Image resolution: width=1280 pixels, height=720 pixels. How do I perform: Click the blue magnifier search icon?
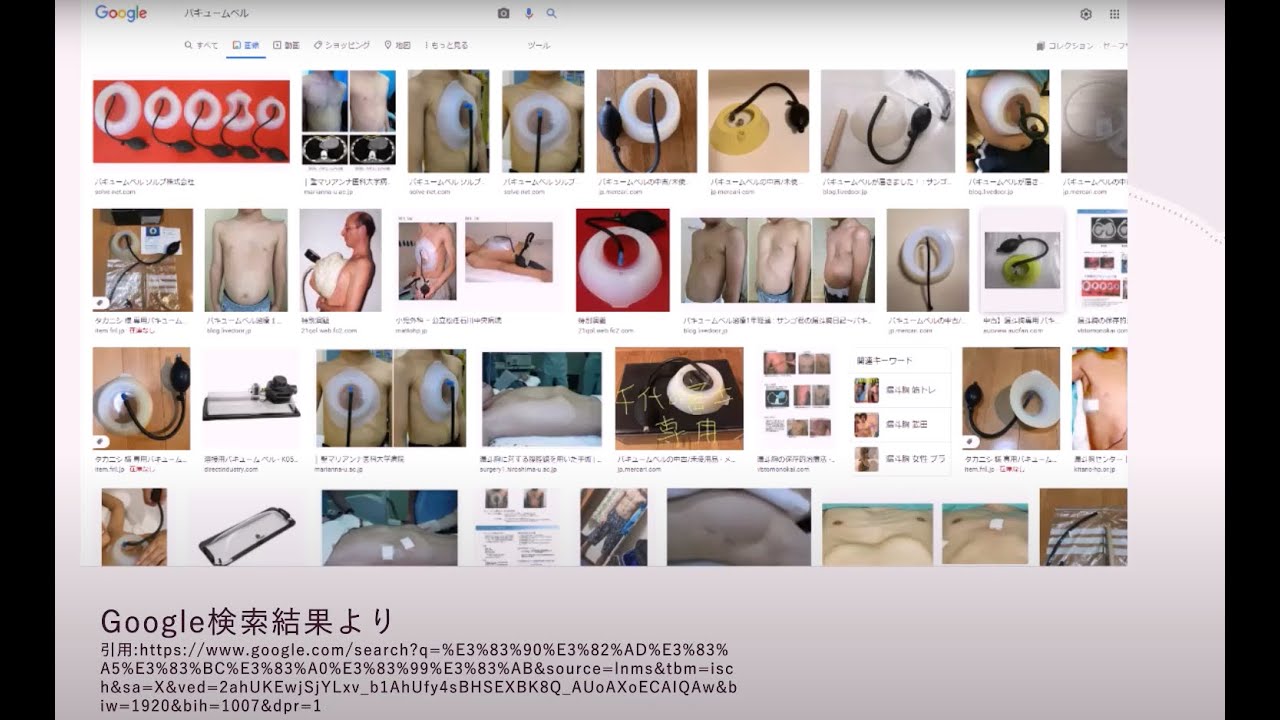[x=551, y=13]
